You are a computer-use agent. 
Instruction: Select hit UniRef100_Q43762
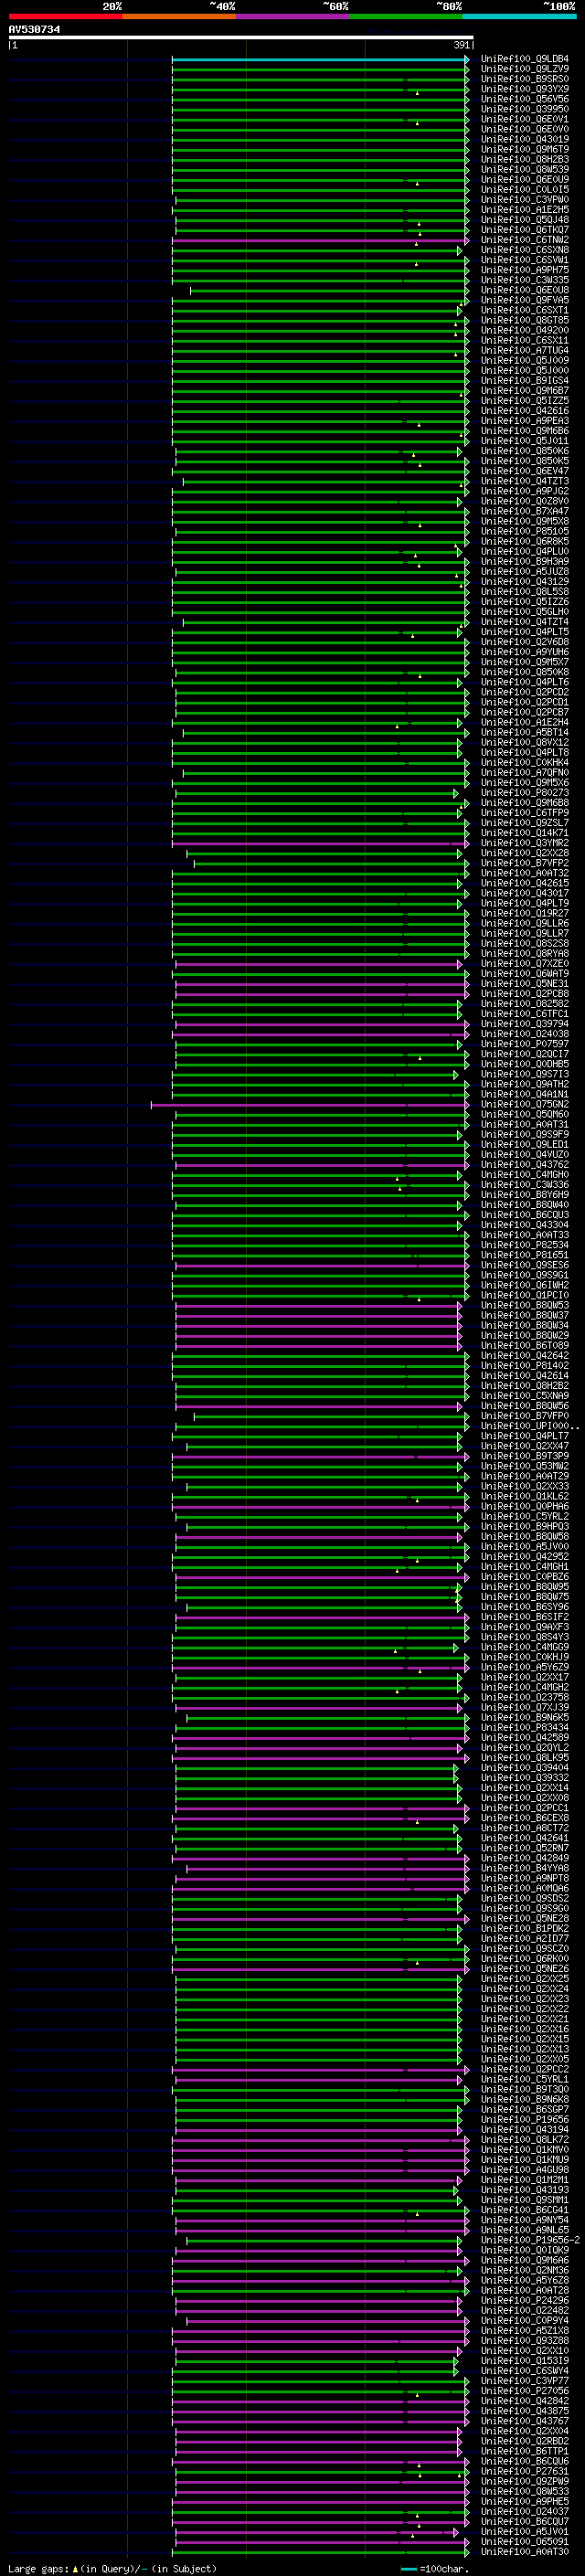pos(525,1164)
